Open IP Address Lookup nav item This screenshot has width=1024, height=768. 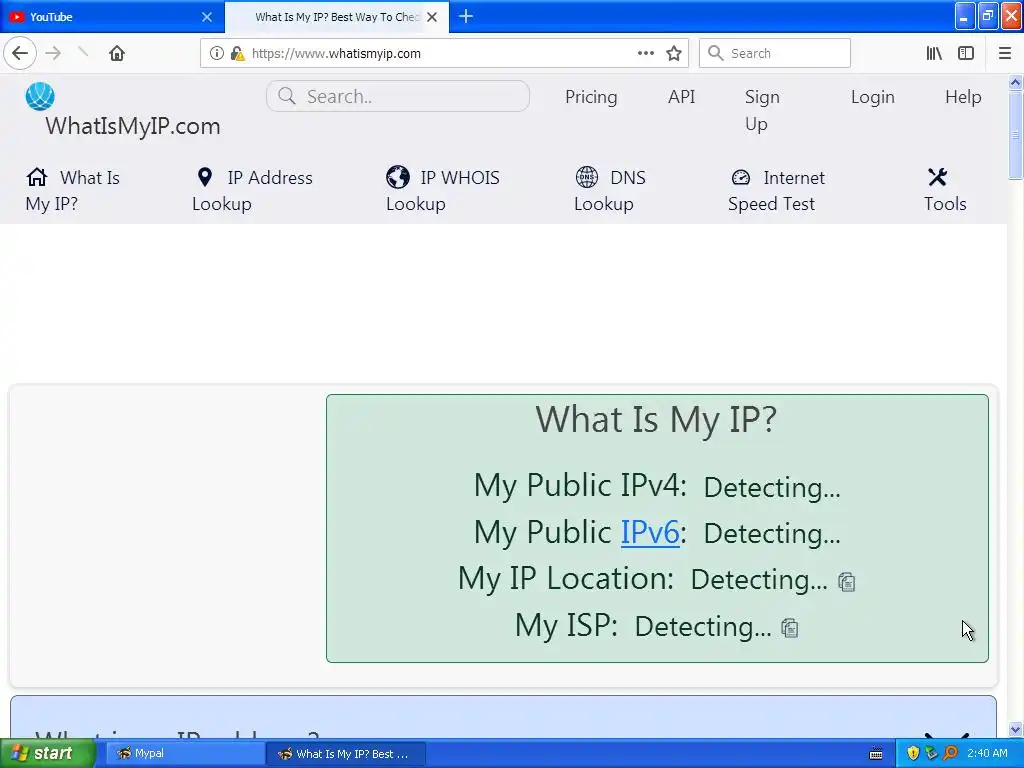[252, 190]
